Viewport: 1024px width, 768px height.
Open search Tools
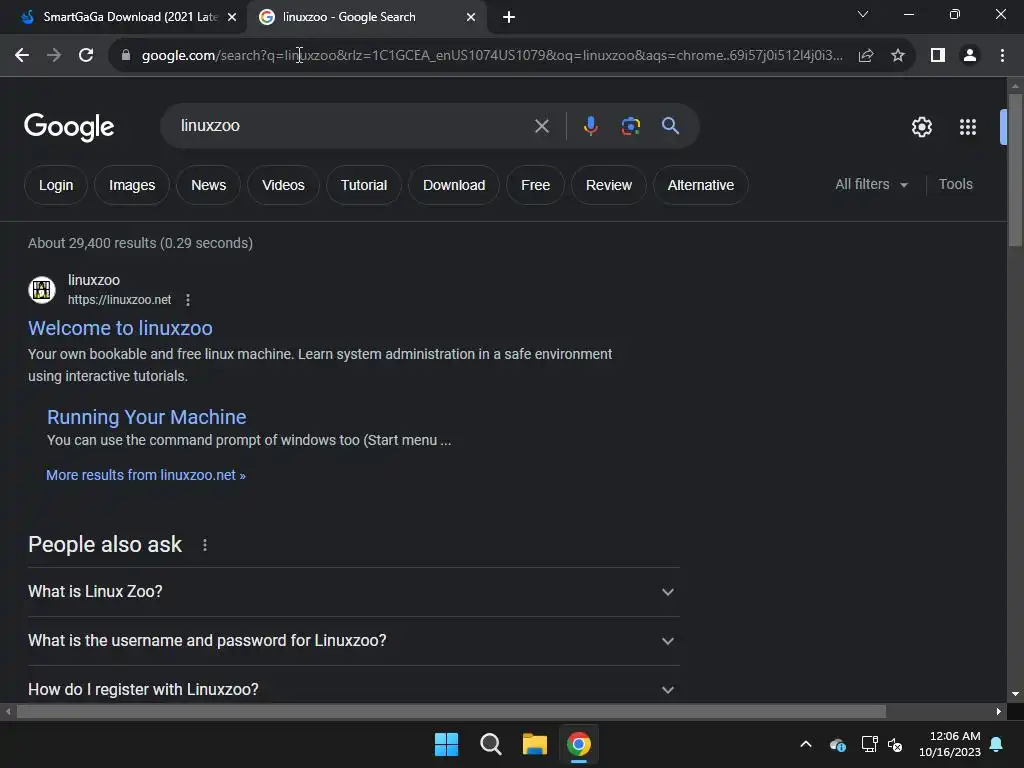click(x=955, y=184)
